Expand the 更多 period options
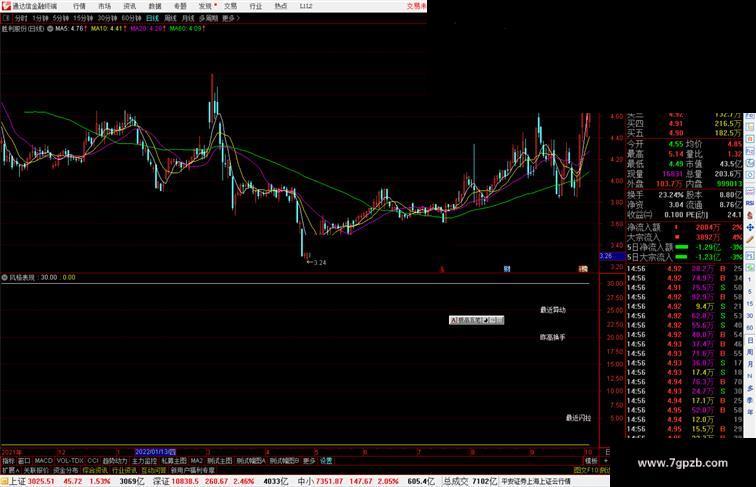 (230, 18)
